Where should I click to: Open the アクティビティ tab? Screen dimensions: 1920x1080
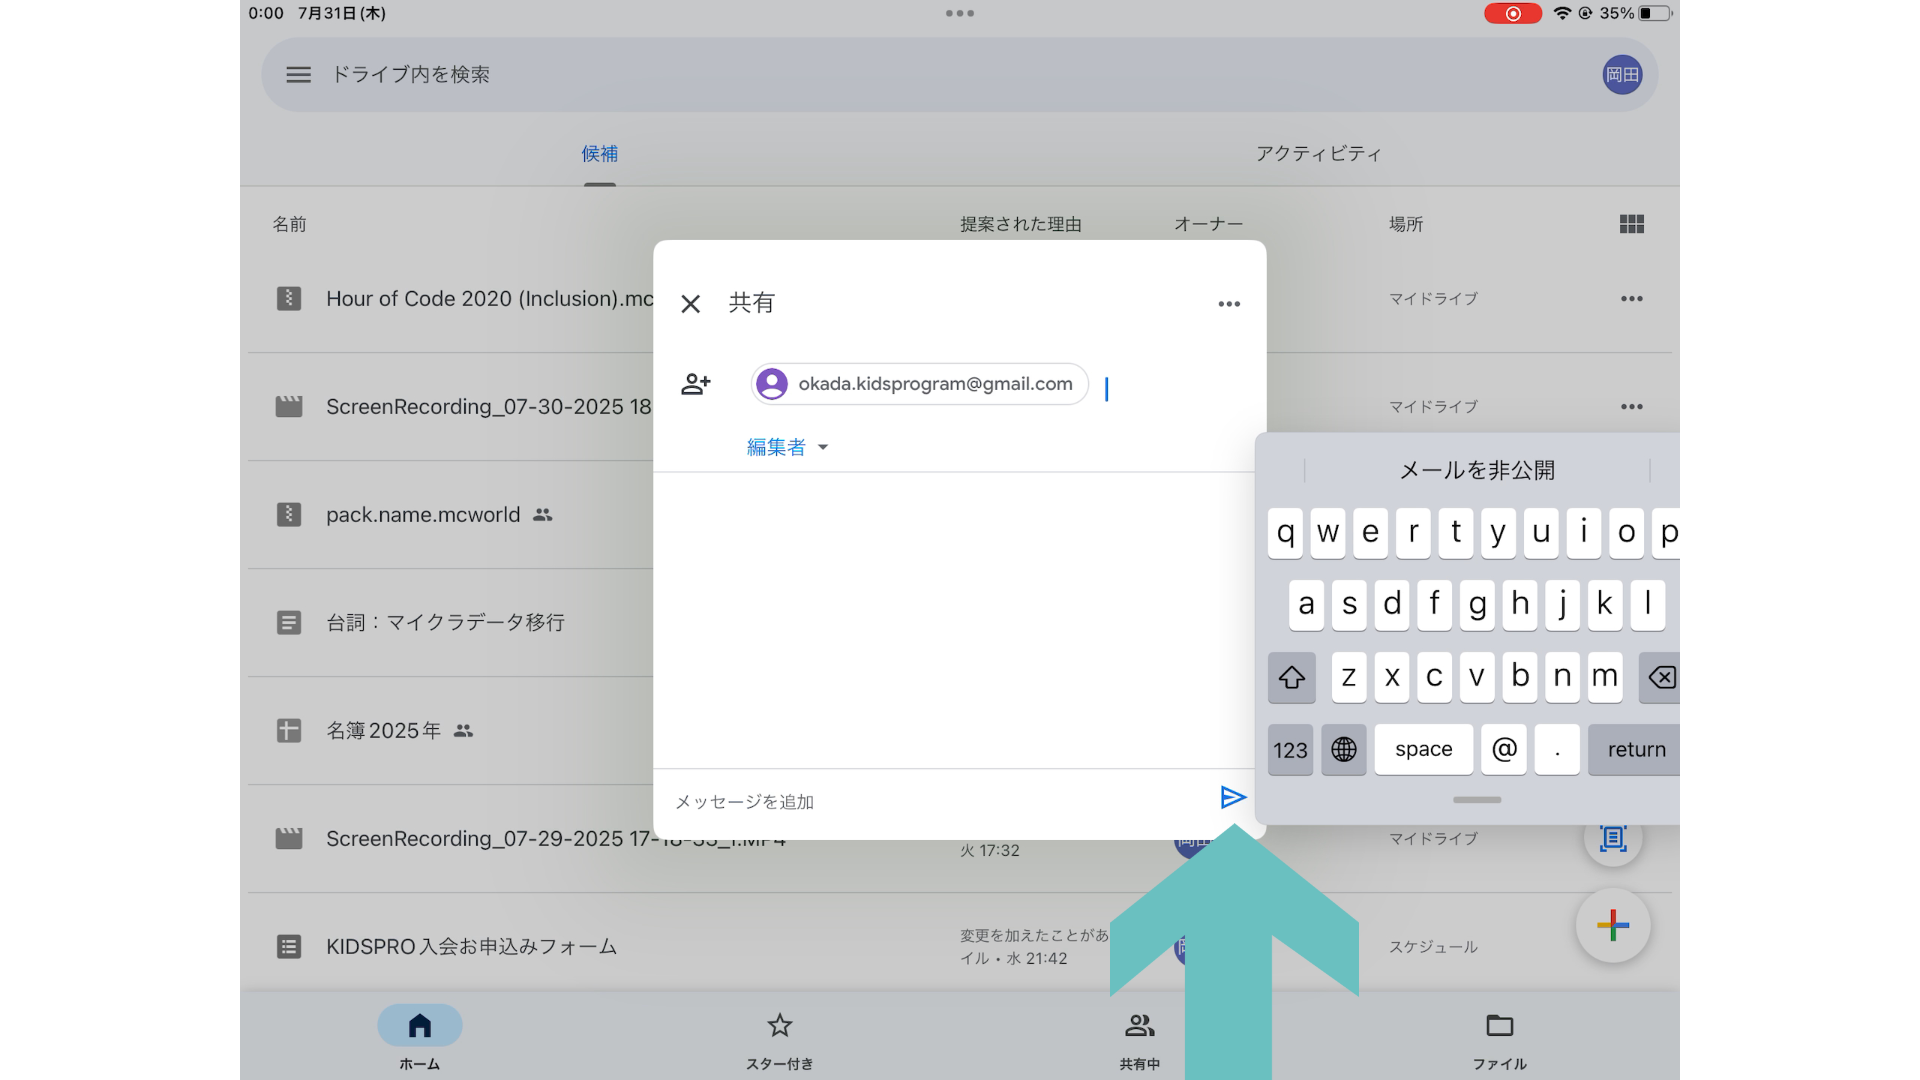click(x=1318, y=154)
